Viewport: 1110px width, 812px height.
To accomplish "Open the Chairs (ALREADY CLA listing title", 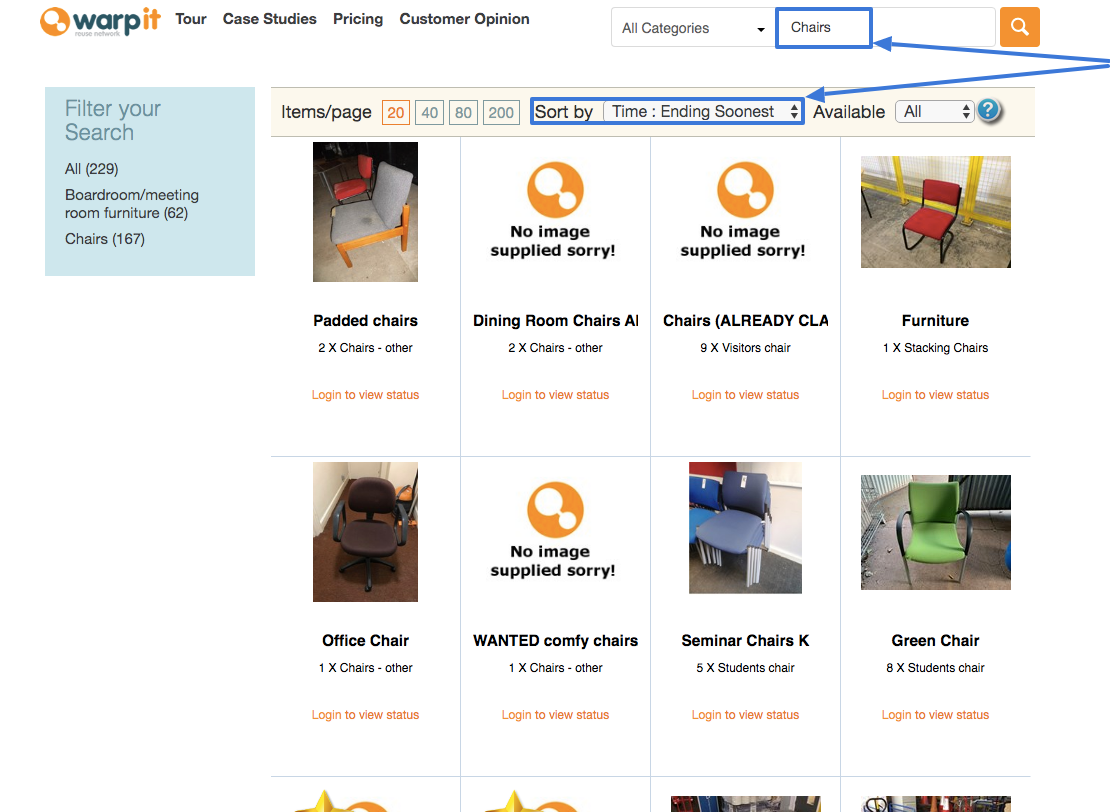I will (x=745, y=321).
